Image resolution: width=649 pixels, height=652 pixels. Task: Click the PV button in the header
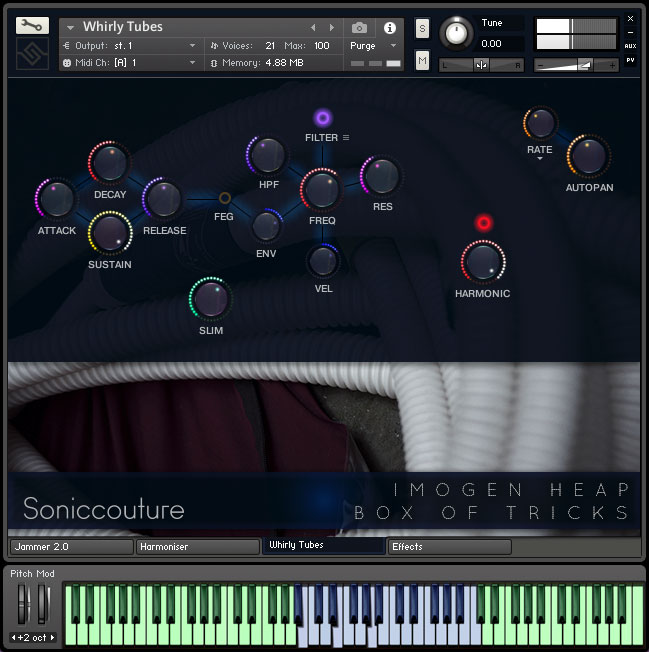pos(630,60)
